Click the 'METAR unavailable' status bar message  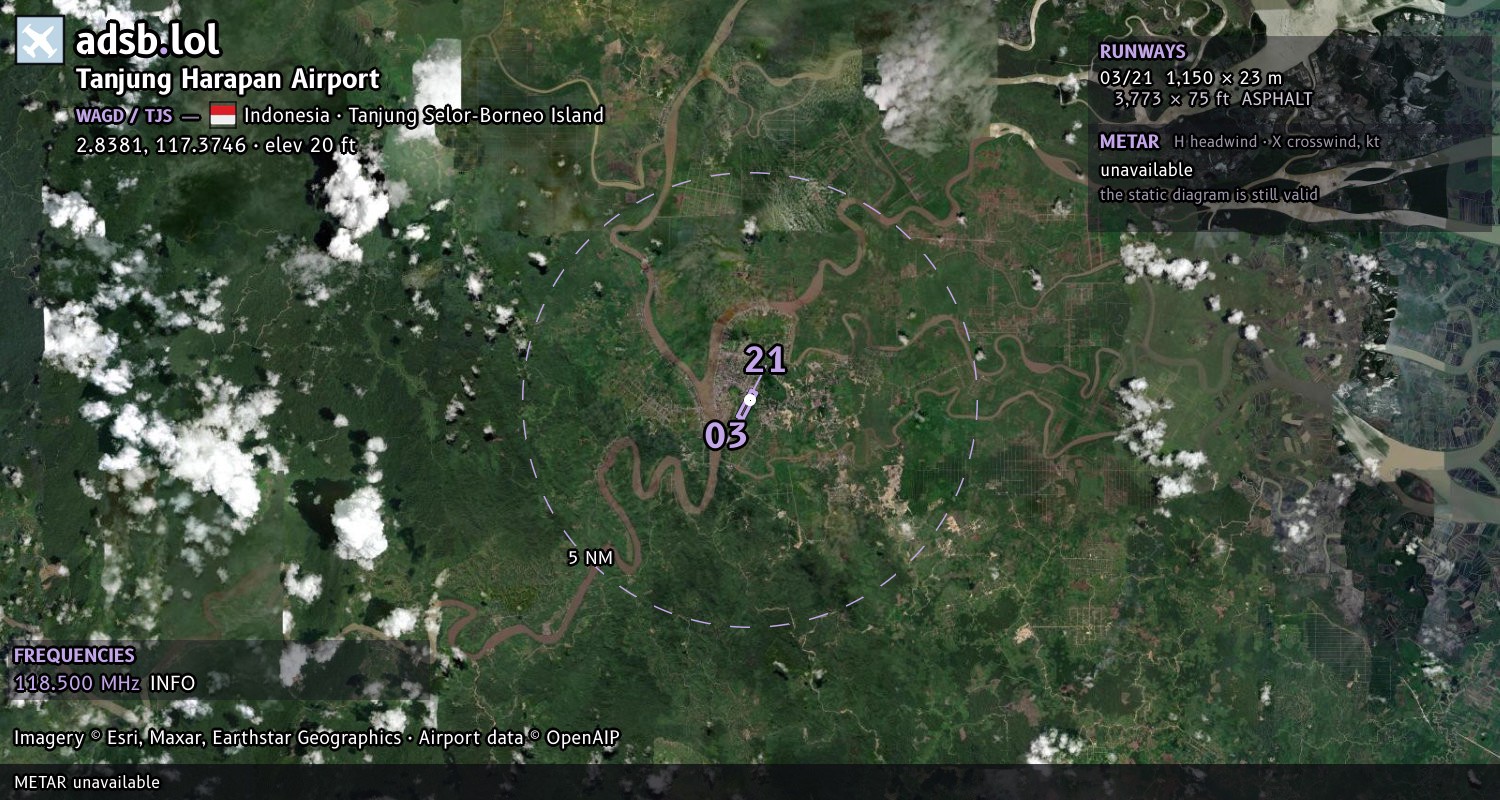(x=87, y=782)
